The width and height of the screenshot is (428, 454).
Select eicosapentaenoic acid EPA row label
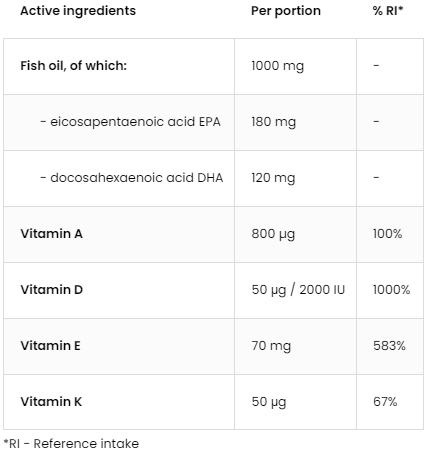pos(130,122)
